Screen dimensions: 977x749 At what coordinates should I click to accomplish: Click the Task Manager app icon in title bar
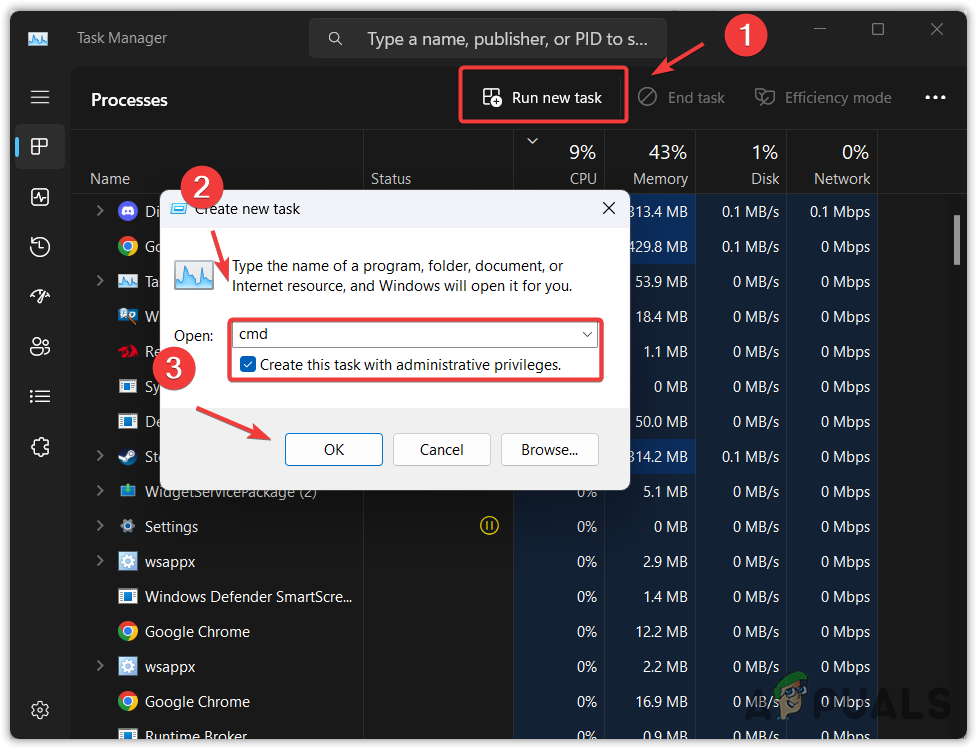[x=38, y=39]
